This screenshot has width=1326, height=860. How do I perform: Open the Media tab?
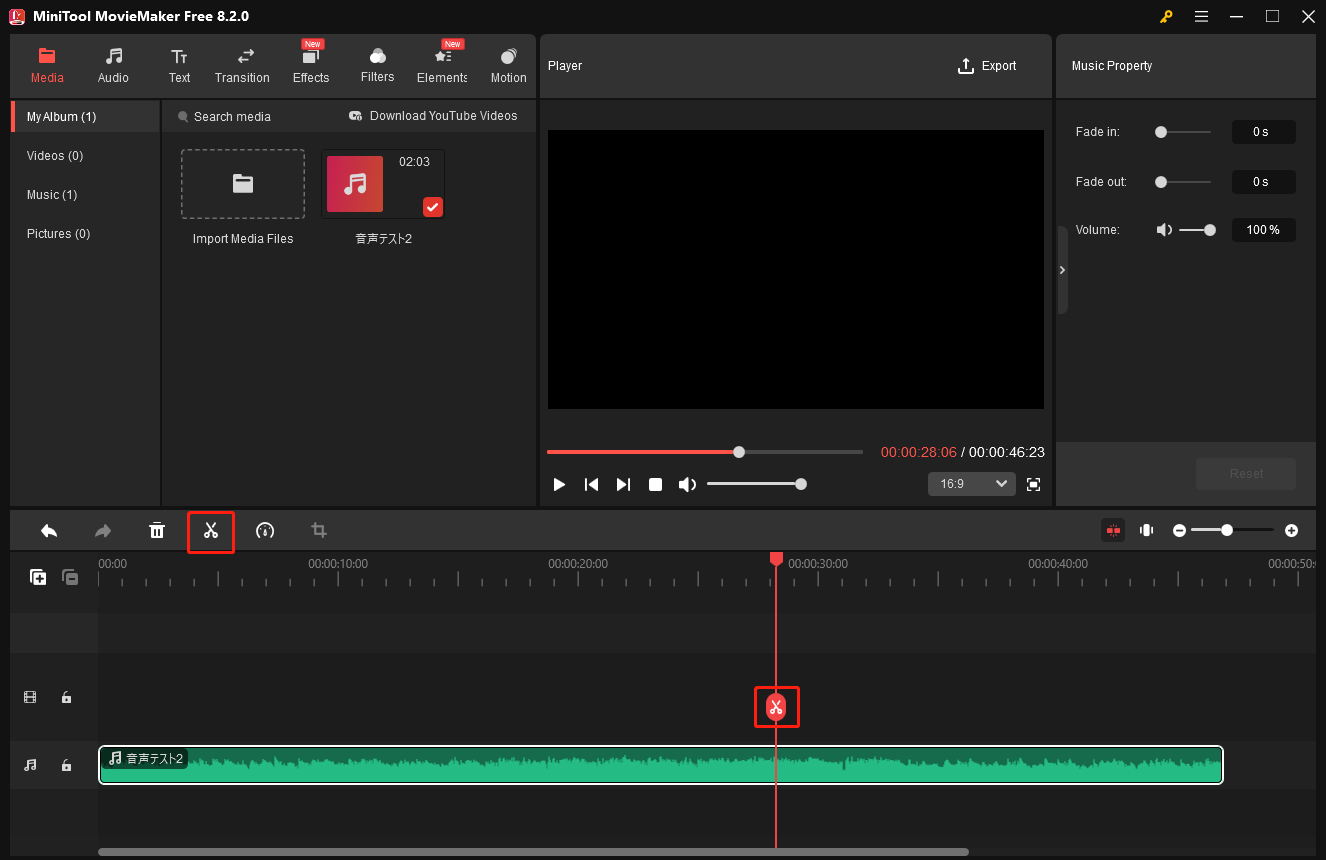tap(47, 65)
